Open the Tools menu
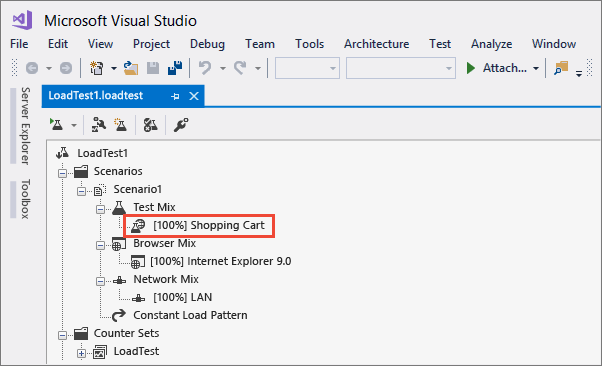 click(309, 44)
